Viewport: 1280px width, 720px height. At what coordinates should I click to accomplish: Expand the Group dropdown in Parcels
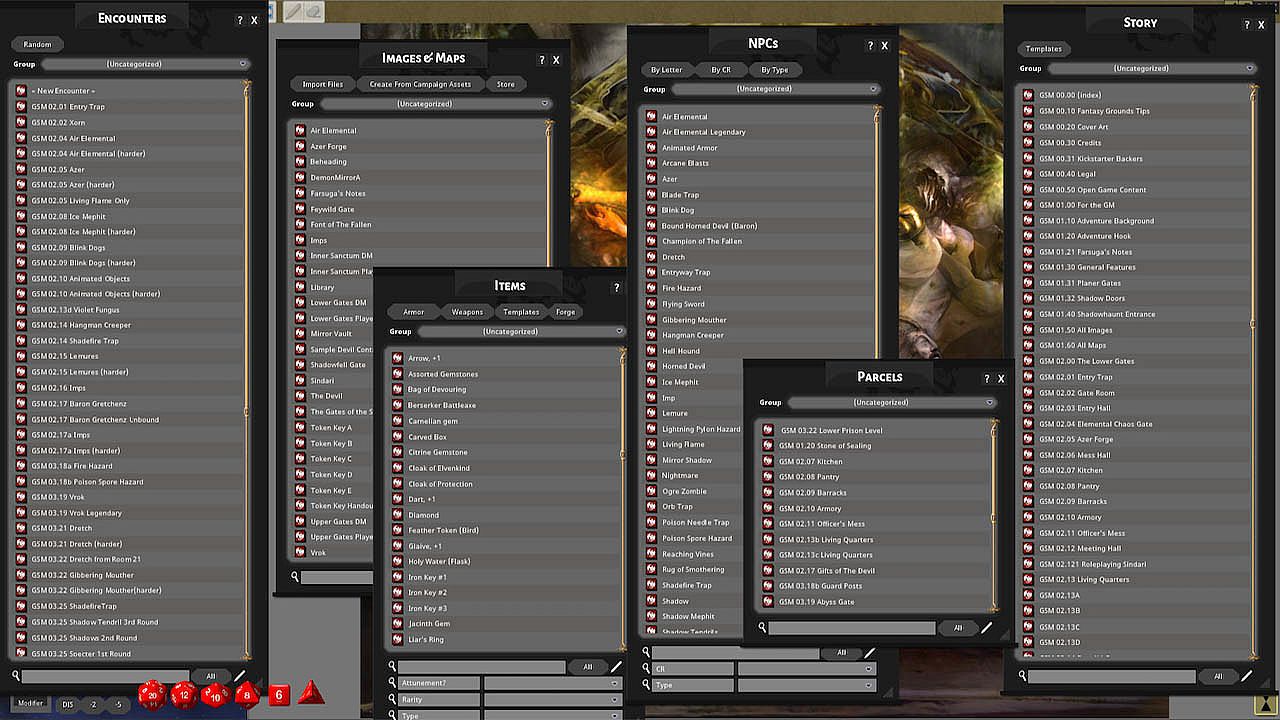pos(892,402)
